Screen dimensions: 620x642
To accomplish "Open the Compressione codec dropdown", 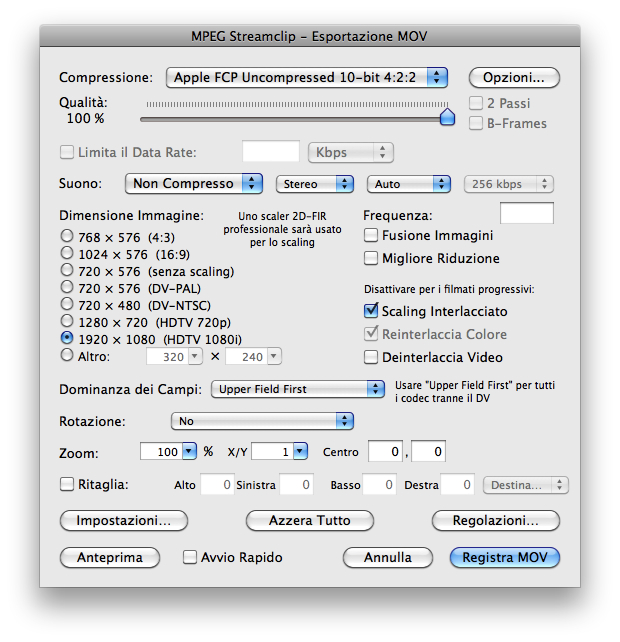I will pyautogui.click(x=306, y=77).
